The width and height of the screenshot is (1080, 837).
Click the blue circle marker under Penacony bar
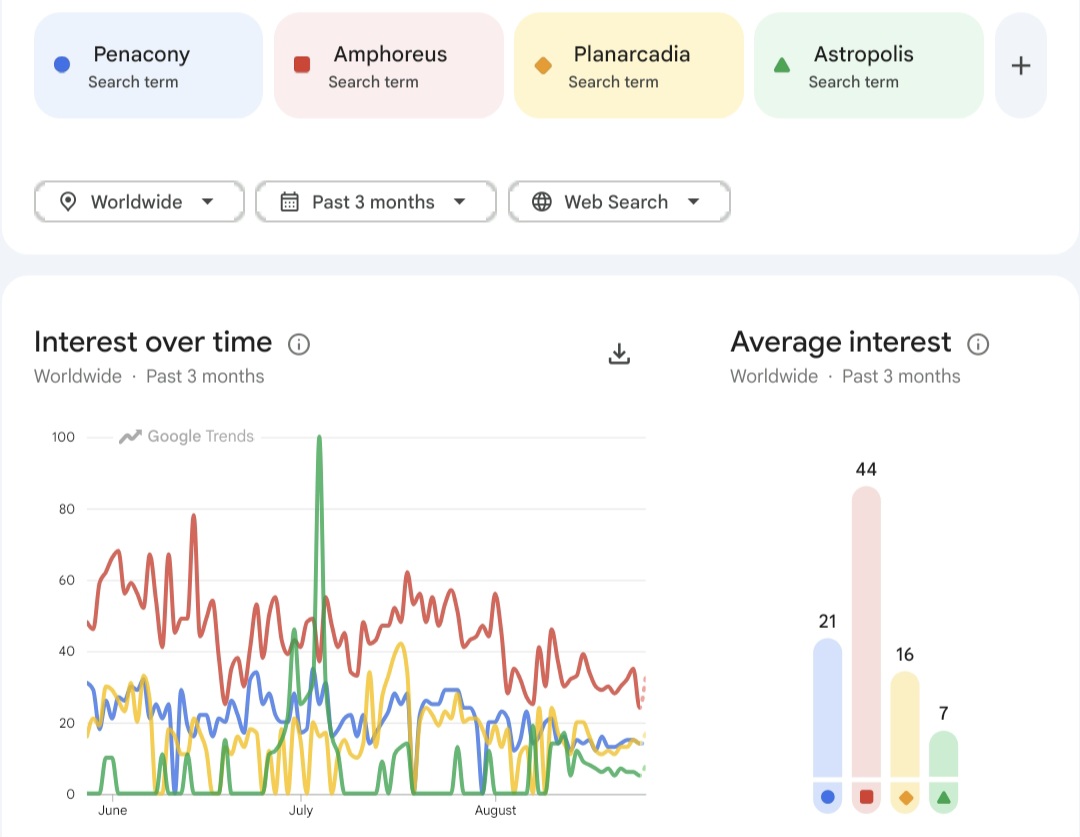pos(828,797)
